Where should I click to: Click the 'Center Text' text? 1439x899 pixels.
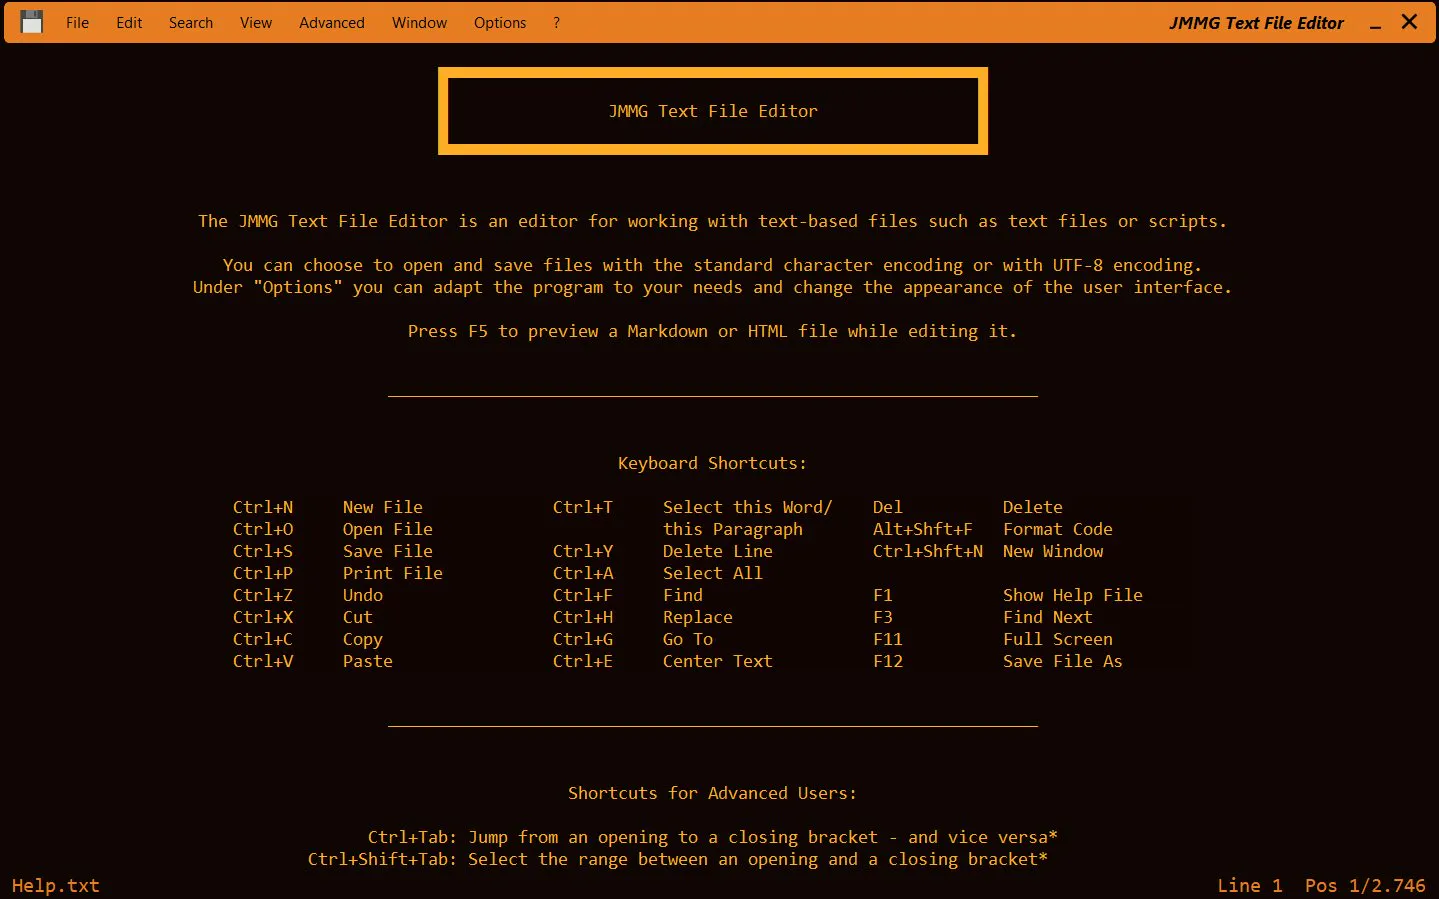(x=718, y=661)
